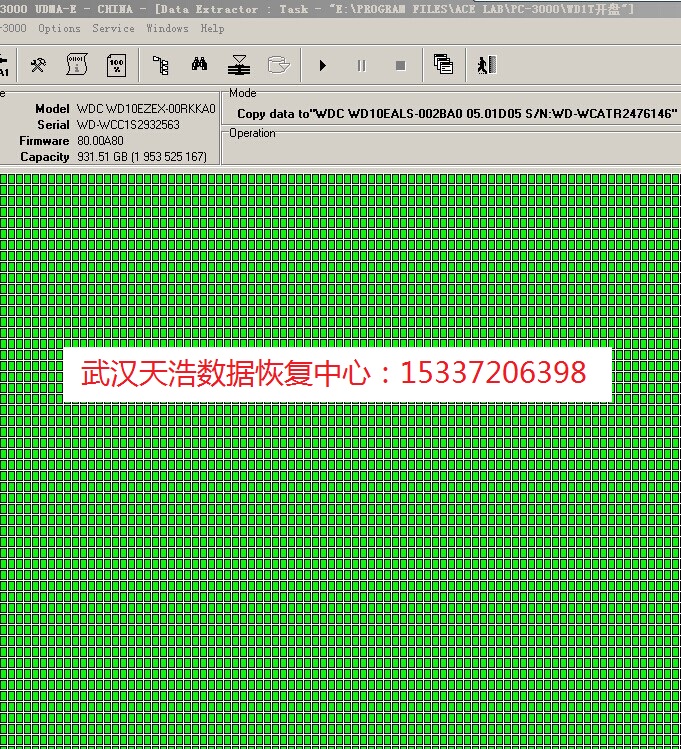Click the empty Operation panel
681x749 pixels.
(450, 148)
